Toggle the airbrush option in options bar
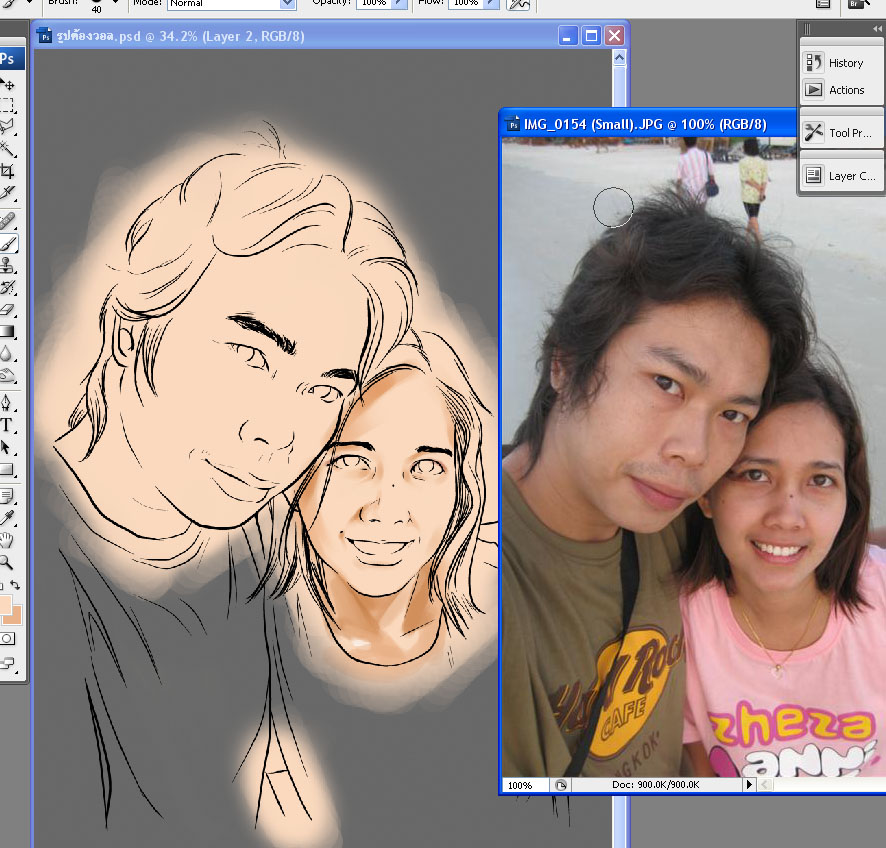 click(x=518, y=4)
